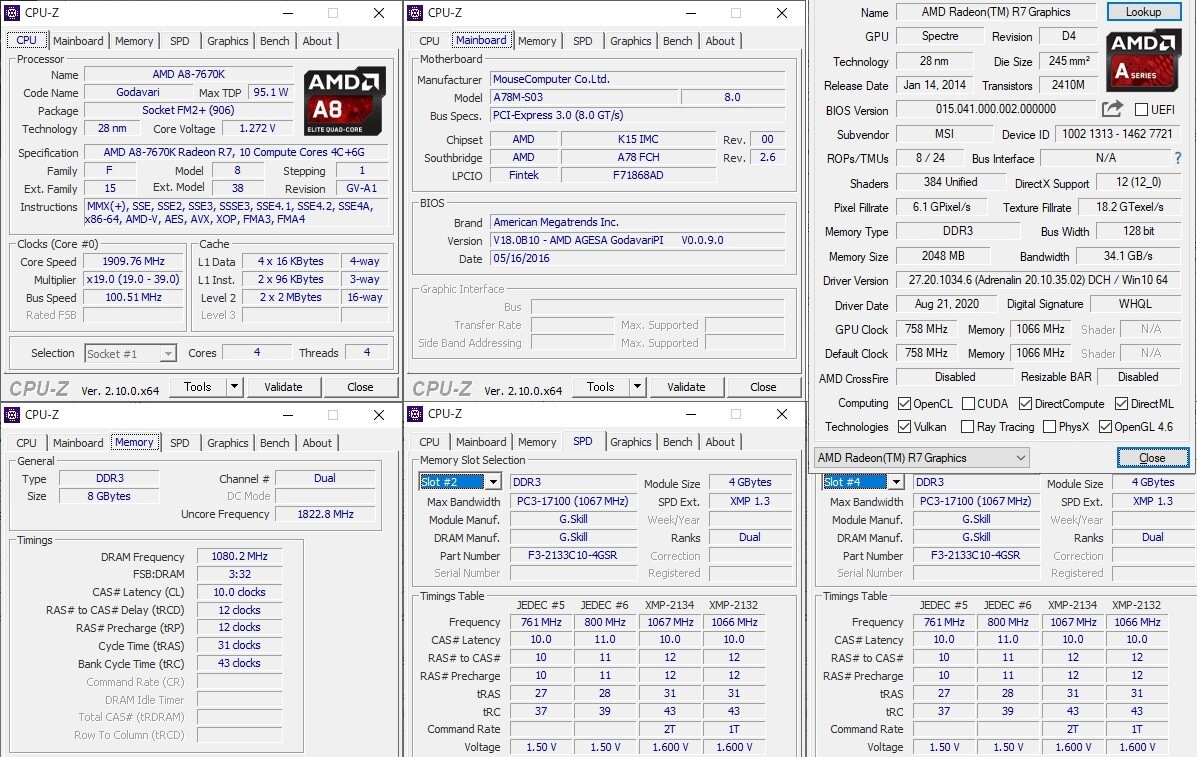Open the Slot #2 memory slot dropdown
Viewport: 1197px width, 757px height.
pos(494,482)
